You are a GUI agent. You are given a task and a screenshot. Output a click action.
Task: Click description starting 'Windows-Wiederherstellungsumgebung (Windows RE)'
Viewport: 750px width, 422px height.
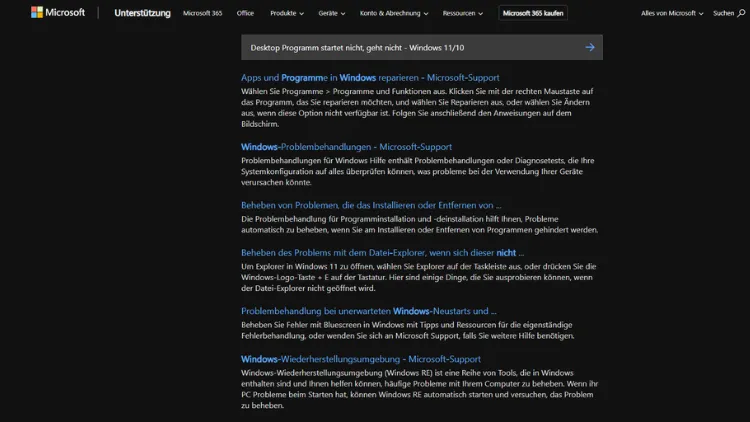pyautogui.click(x=419, y=389)
